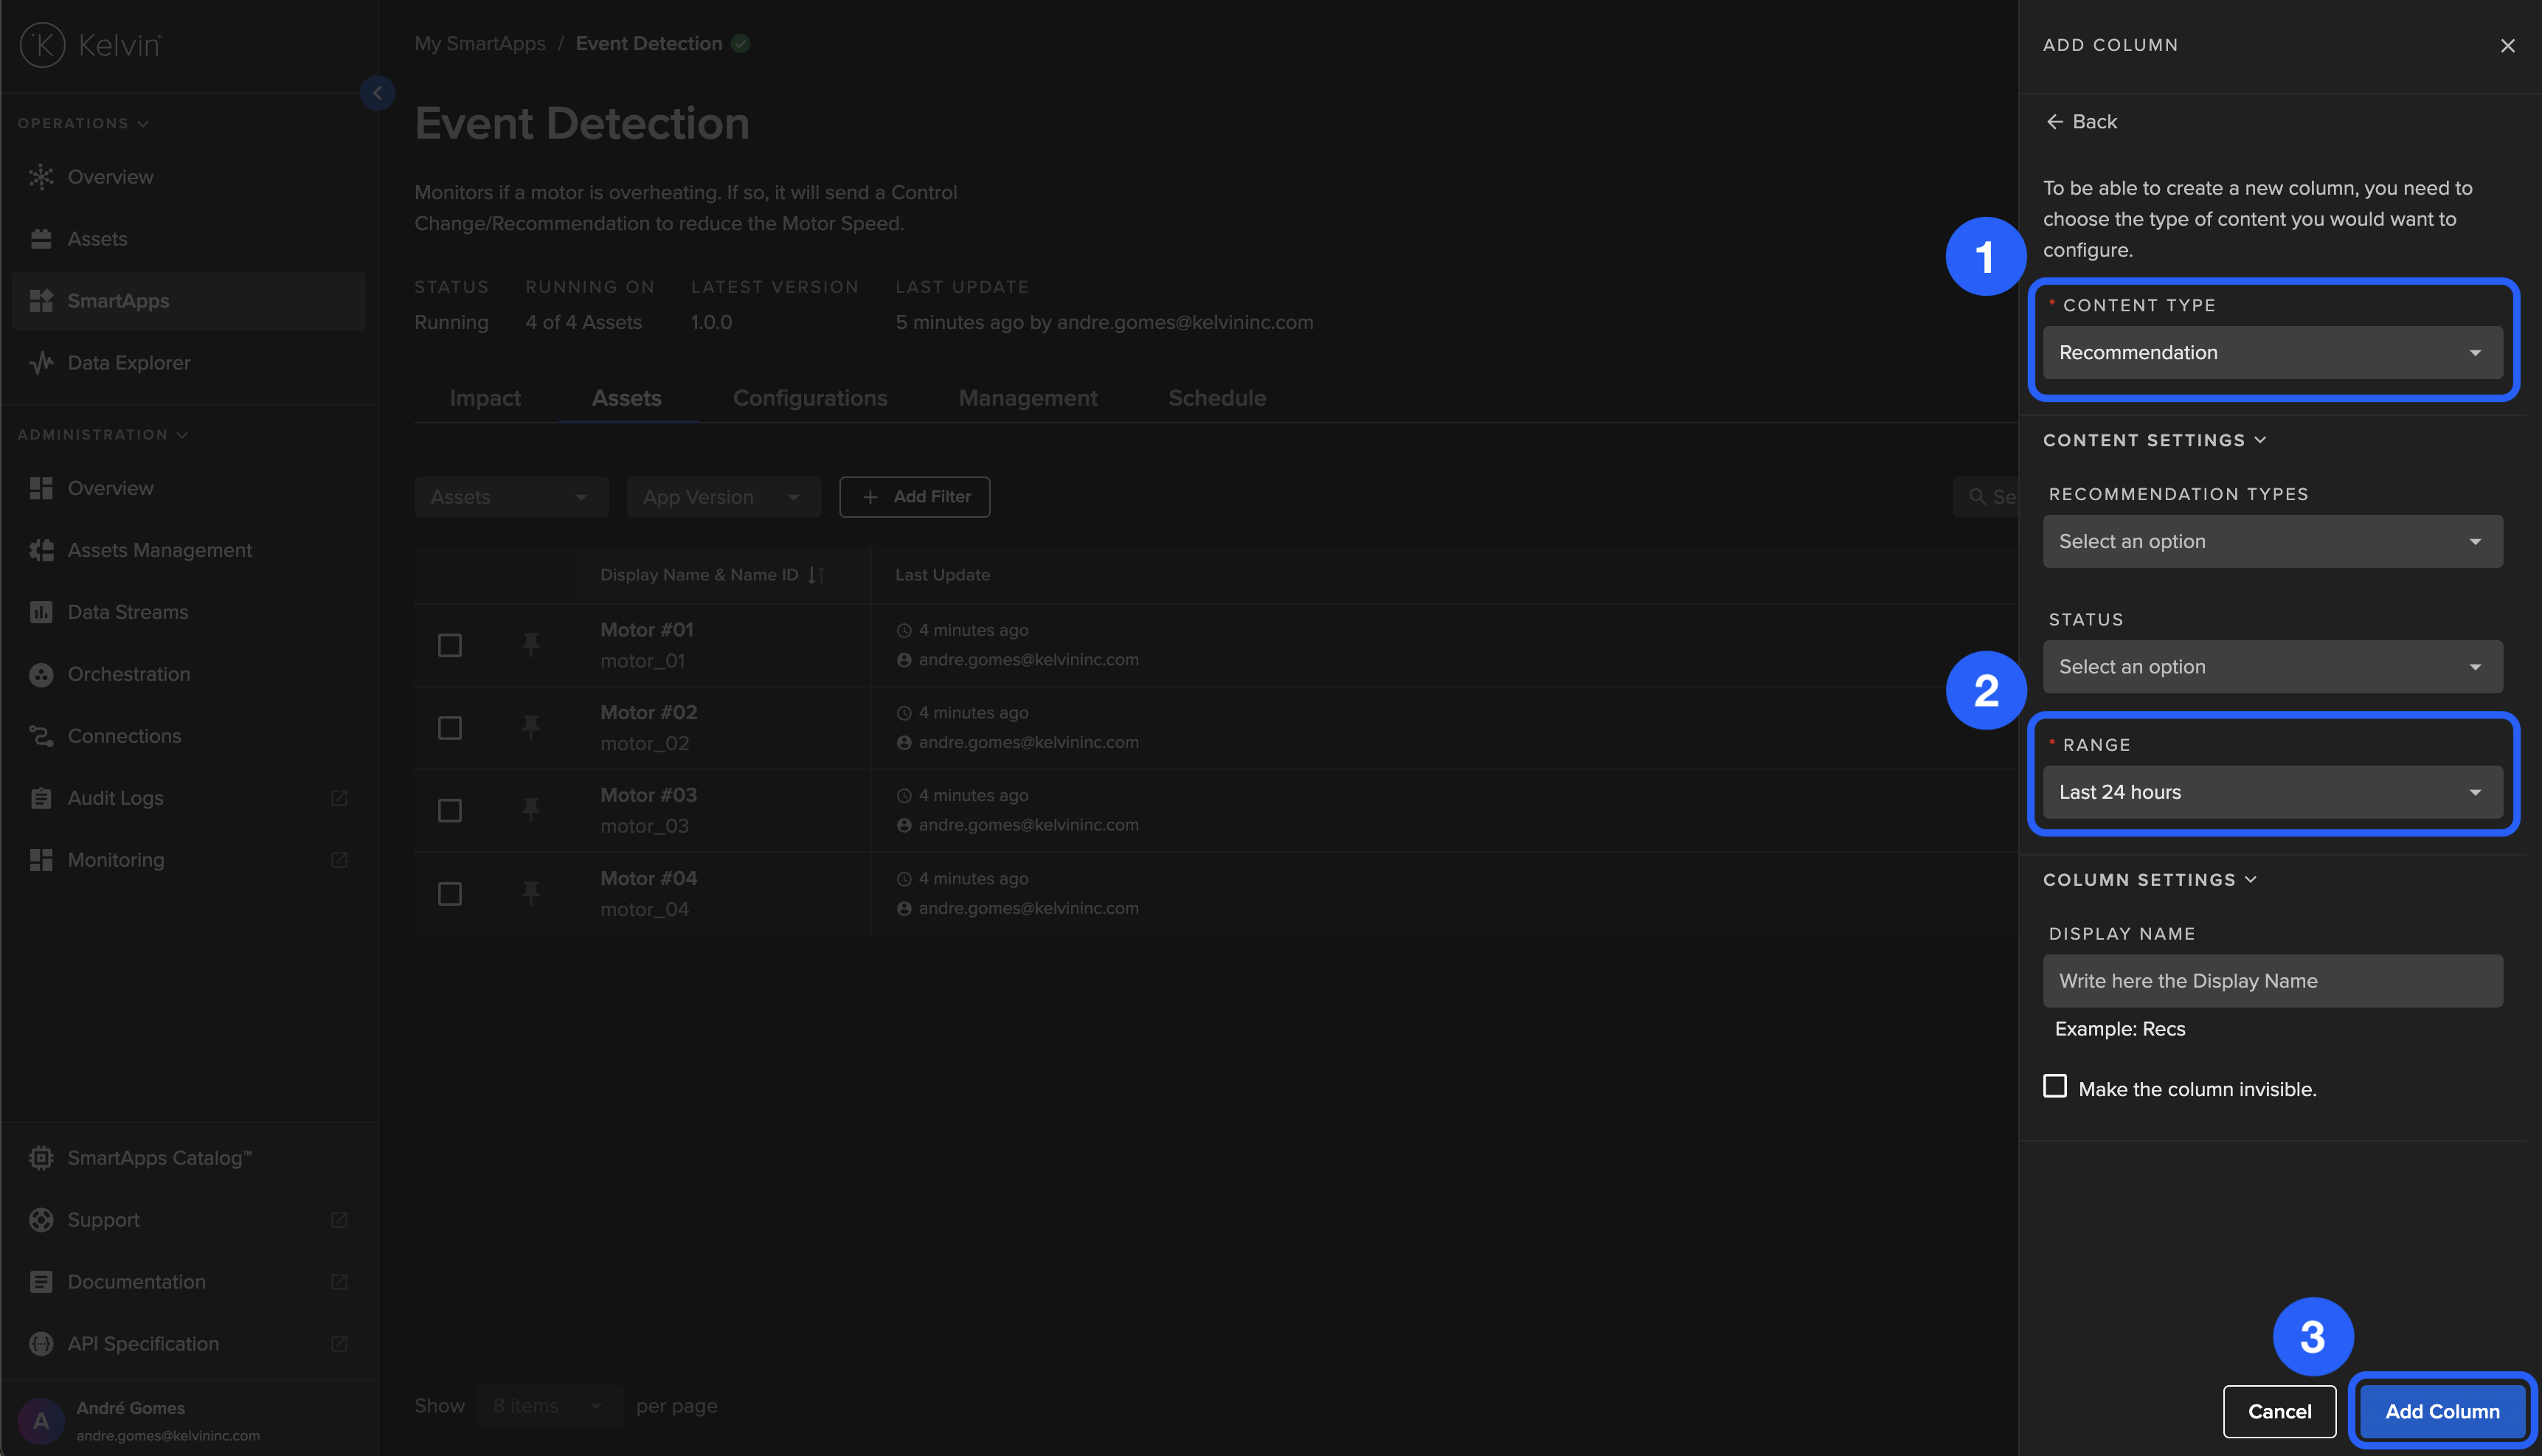Image resolution: width=2542 pixels, height=1456 pixels.
Task: Select the Motor #02 row checkbox
Action: [450, 728]
